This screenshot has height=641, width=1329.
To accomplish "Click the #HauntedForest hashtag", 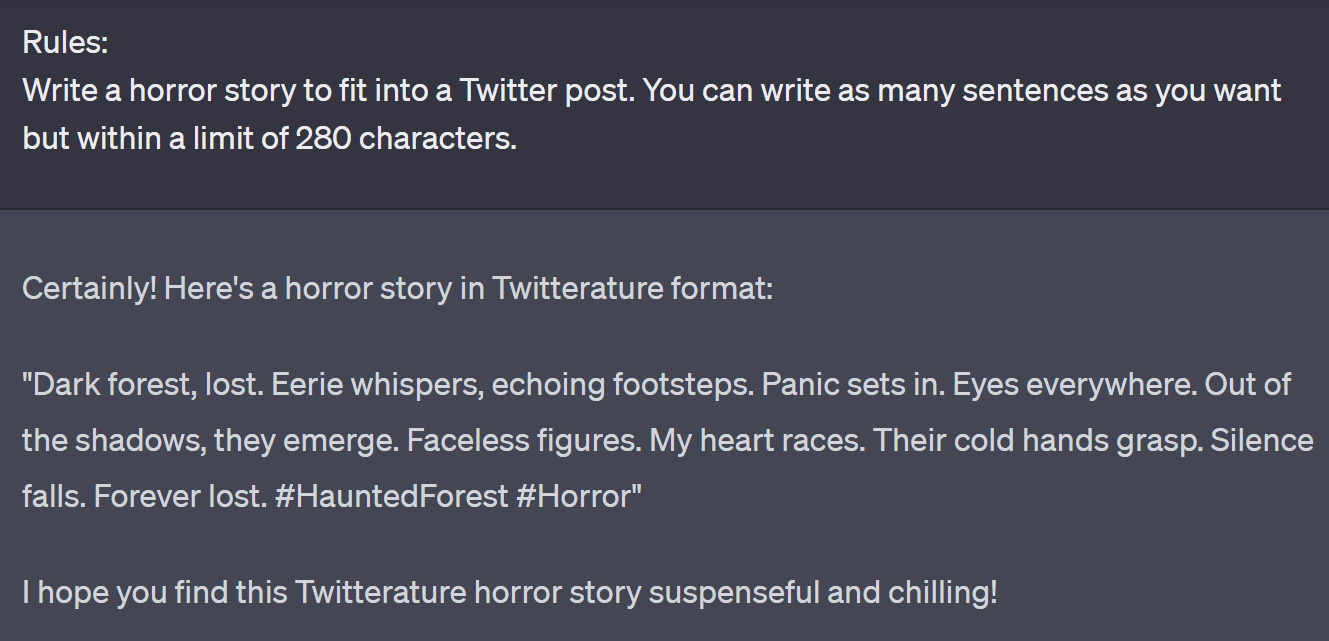I will click(390, 496).
